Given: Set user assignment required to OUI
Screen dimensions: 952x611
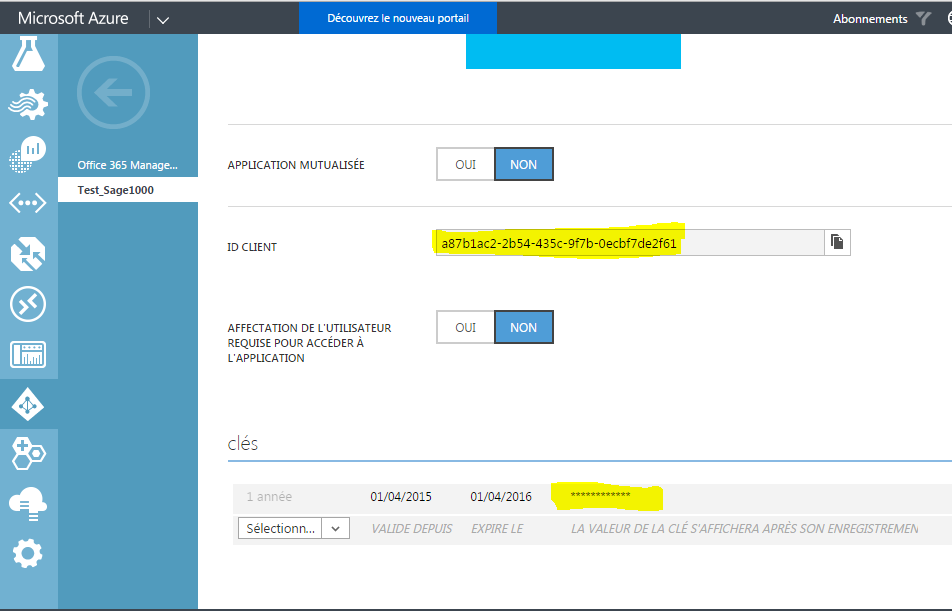Looking at the screenshot, I should [x=465, y=327].
